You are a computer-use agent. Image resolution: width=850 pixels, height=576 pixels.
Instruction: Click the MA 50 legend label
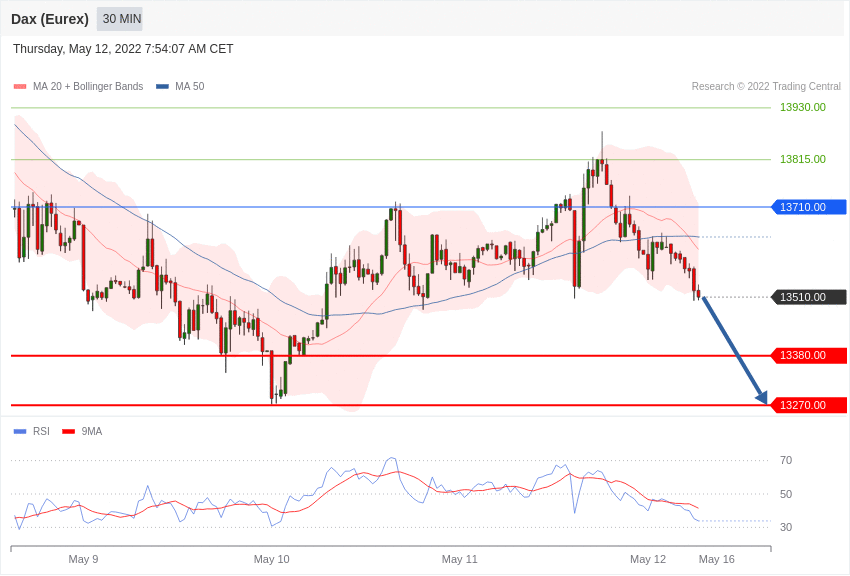click(x=190, y=87)
